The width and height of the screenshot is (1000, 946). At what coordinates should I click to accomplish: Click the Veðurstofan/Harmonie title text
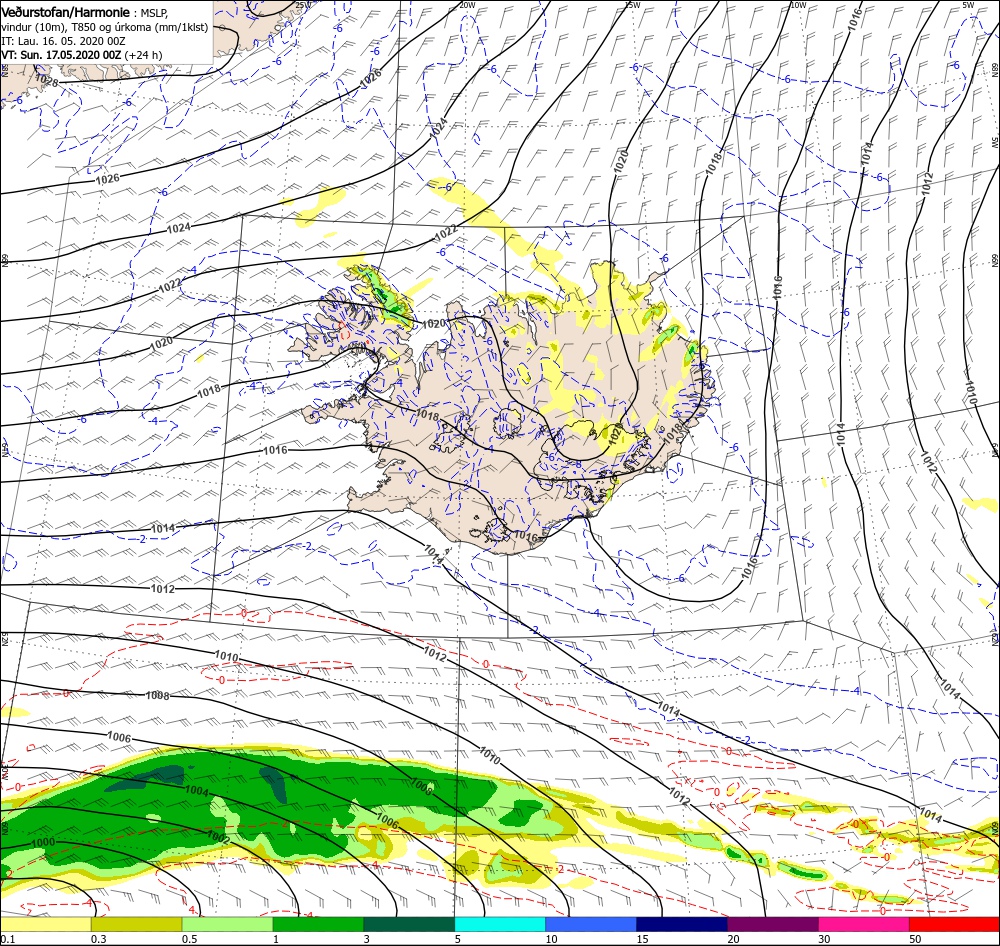(66, 13)
